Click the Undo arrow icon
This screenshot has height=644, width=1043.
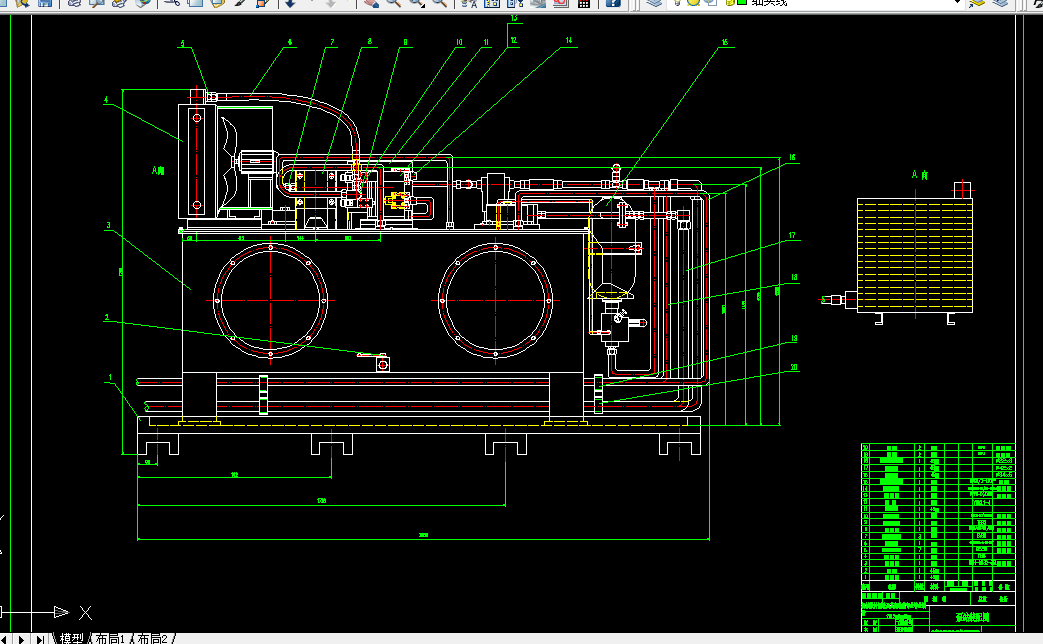(290, 3)
